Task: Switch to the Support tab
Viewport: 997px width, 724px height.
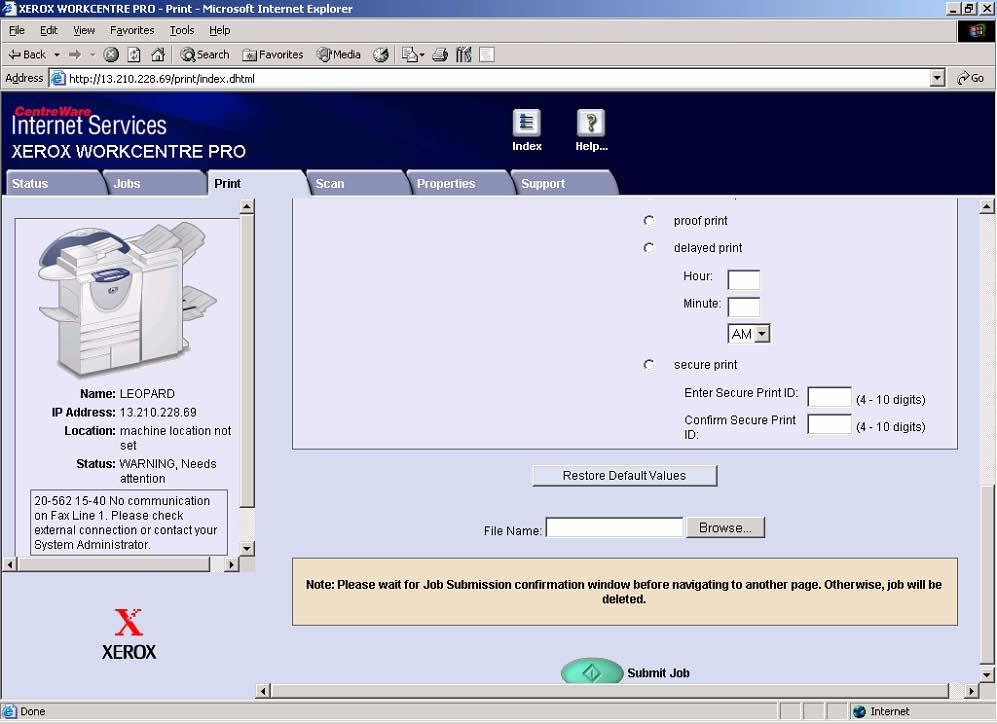Action: [563, 183]
